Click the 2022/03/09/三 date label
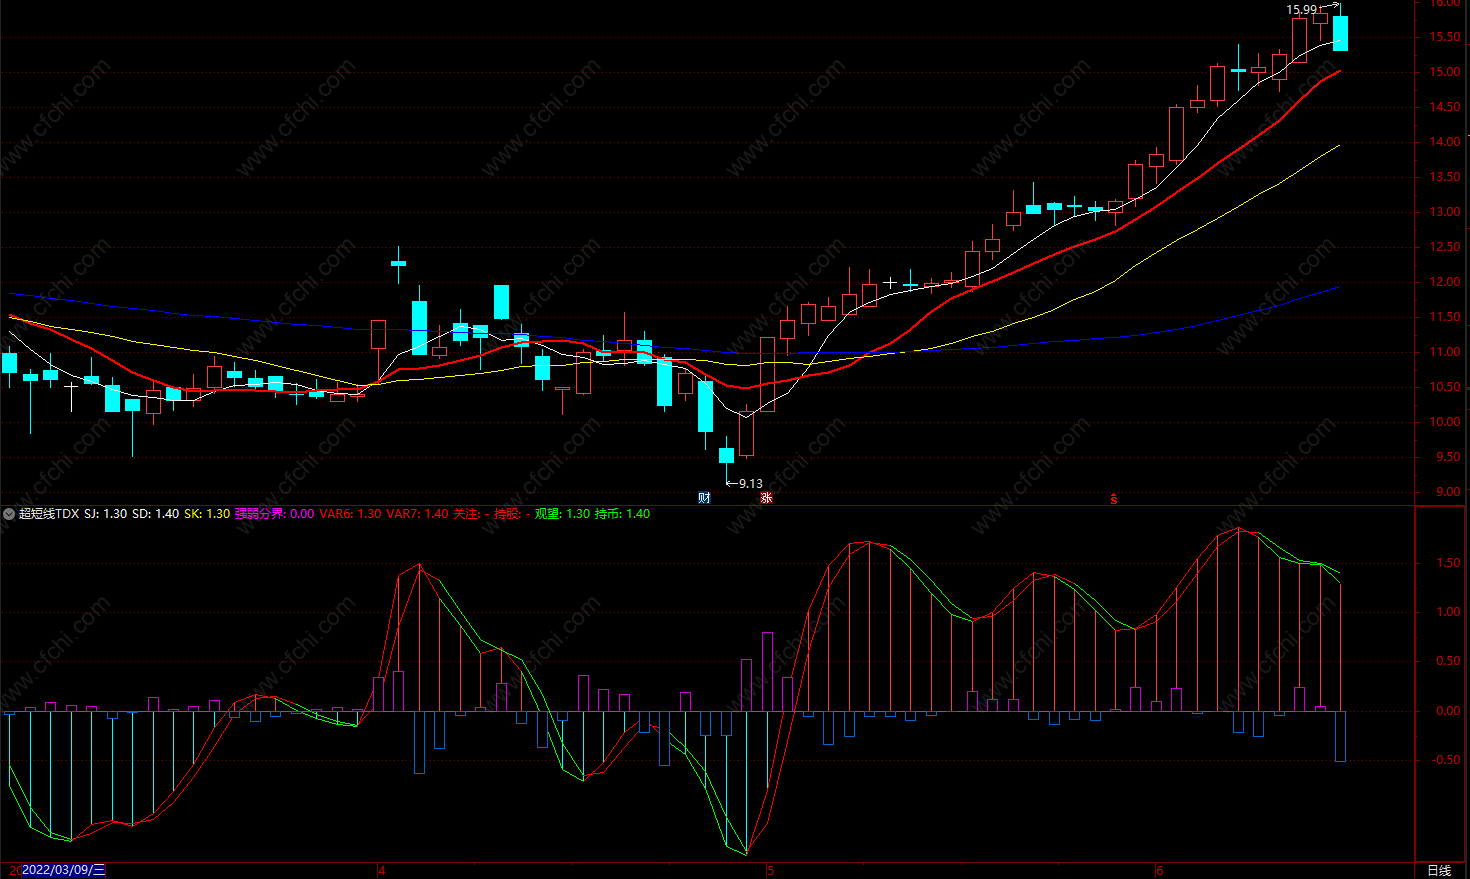The image size is (1470, 879). [63, 870]
